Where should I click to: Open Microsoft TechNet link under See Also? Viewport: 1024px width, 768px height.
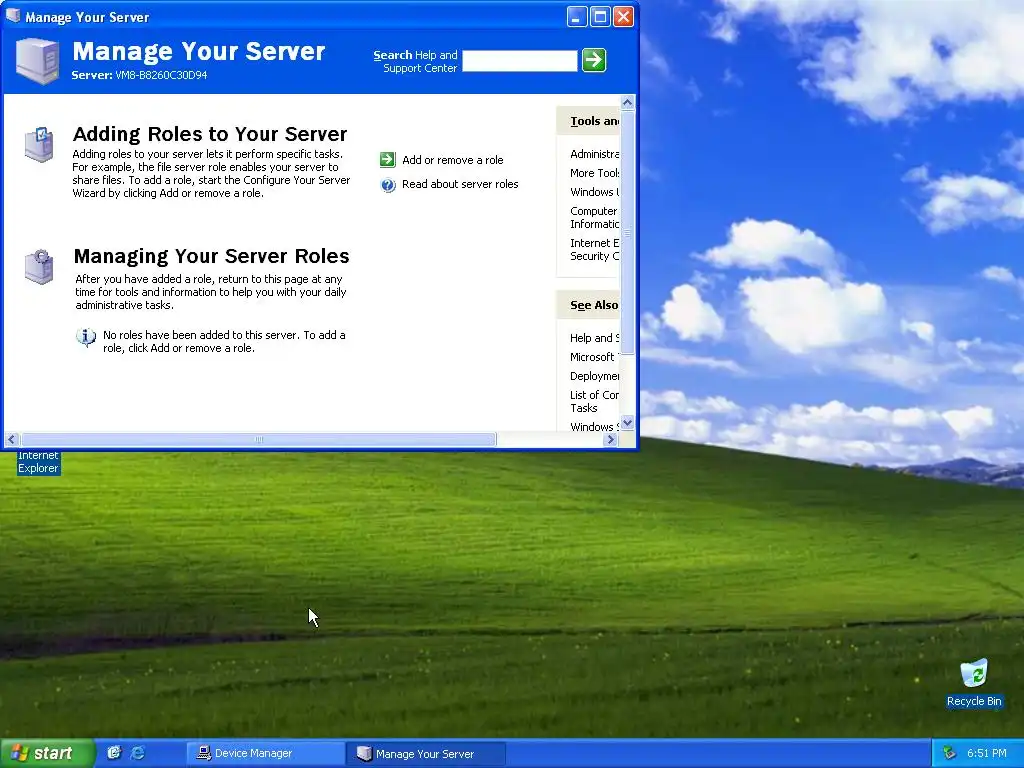coord(593,357)
